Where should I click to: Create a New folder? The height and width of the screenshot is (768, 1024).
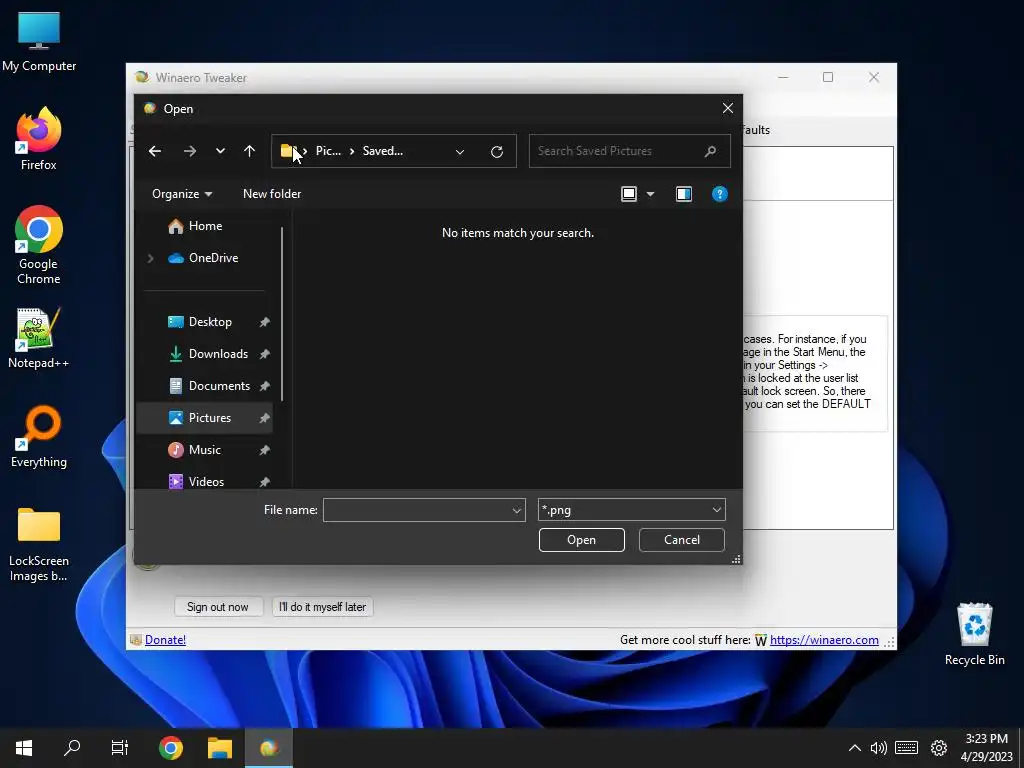(272, 194)
